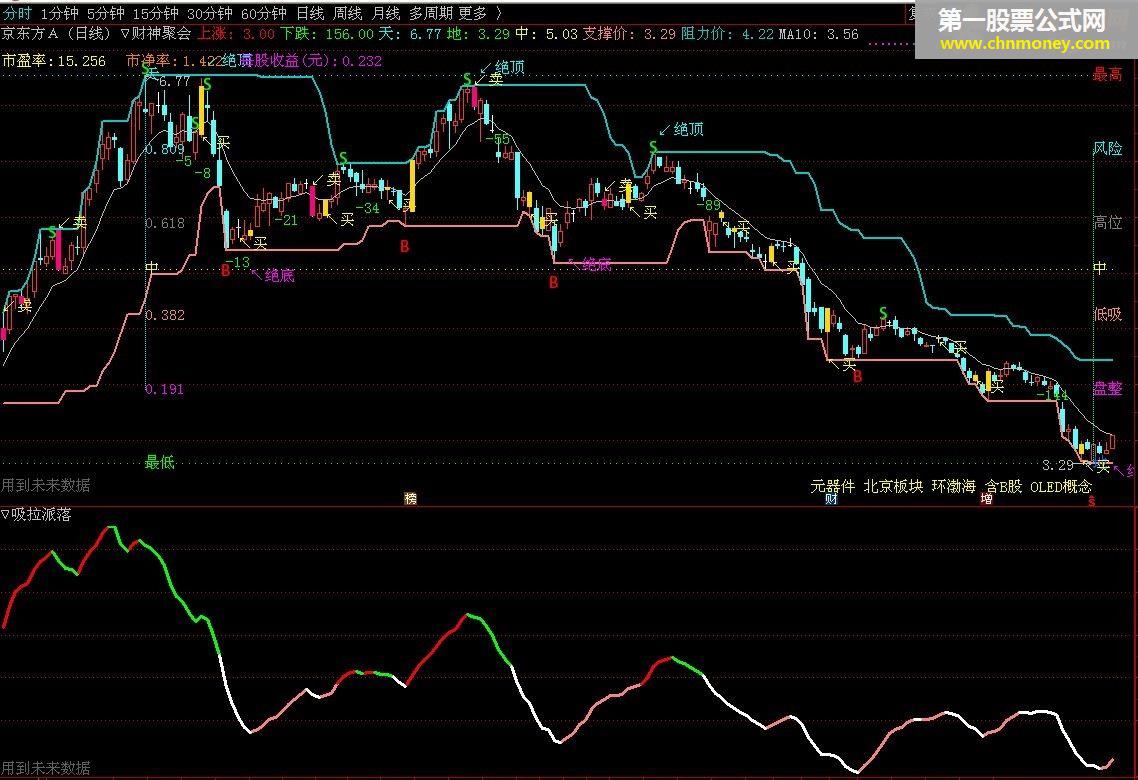Click the 增 marker icon

(986, 498)
